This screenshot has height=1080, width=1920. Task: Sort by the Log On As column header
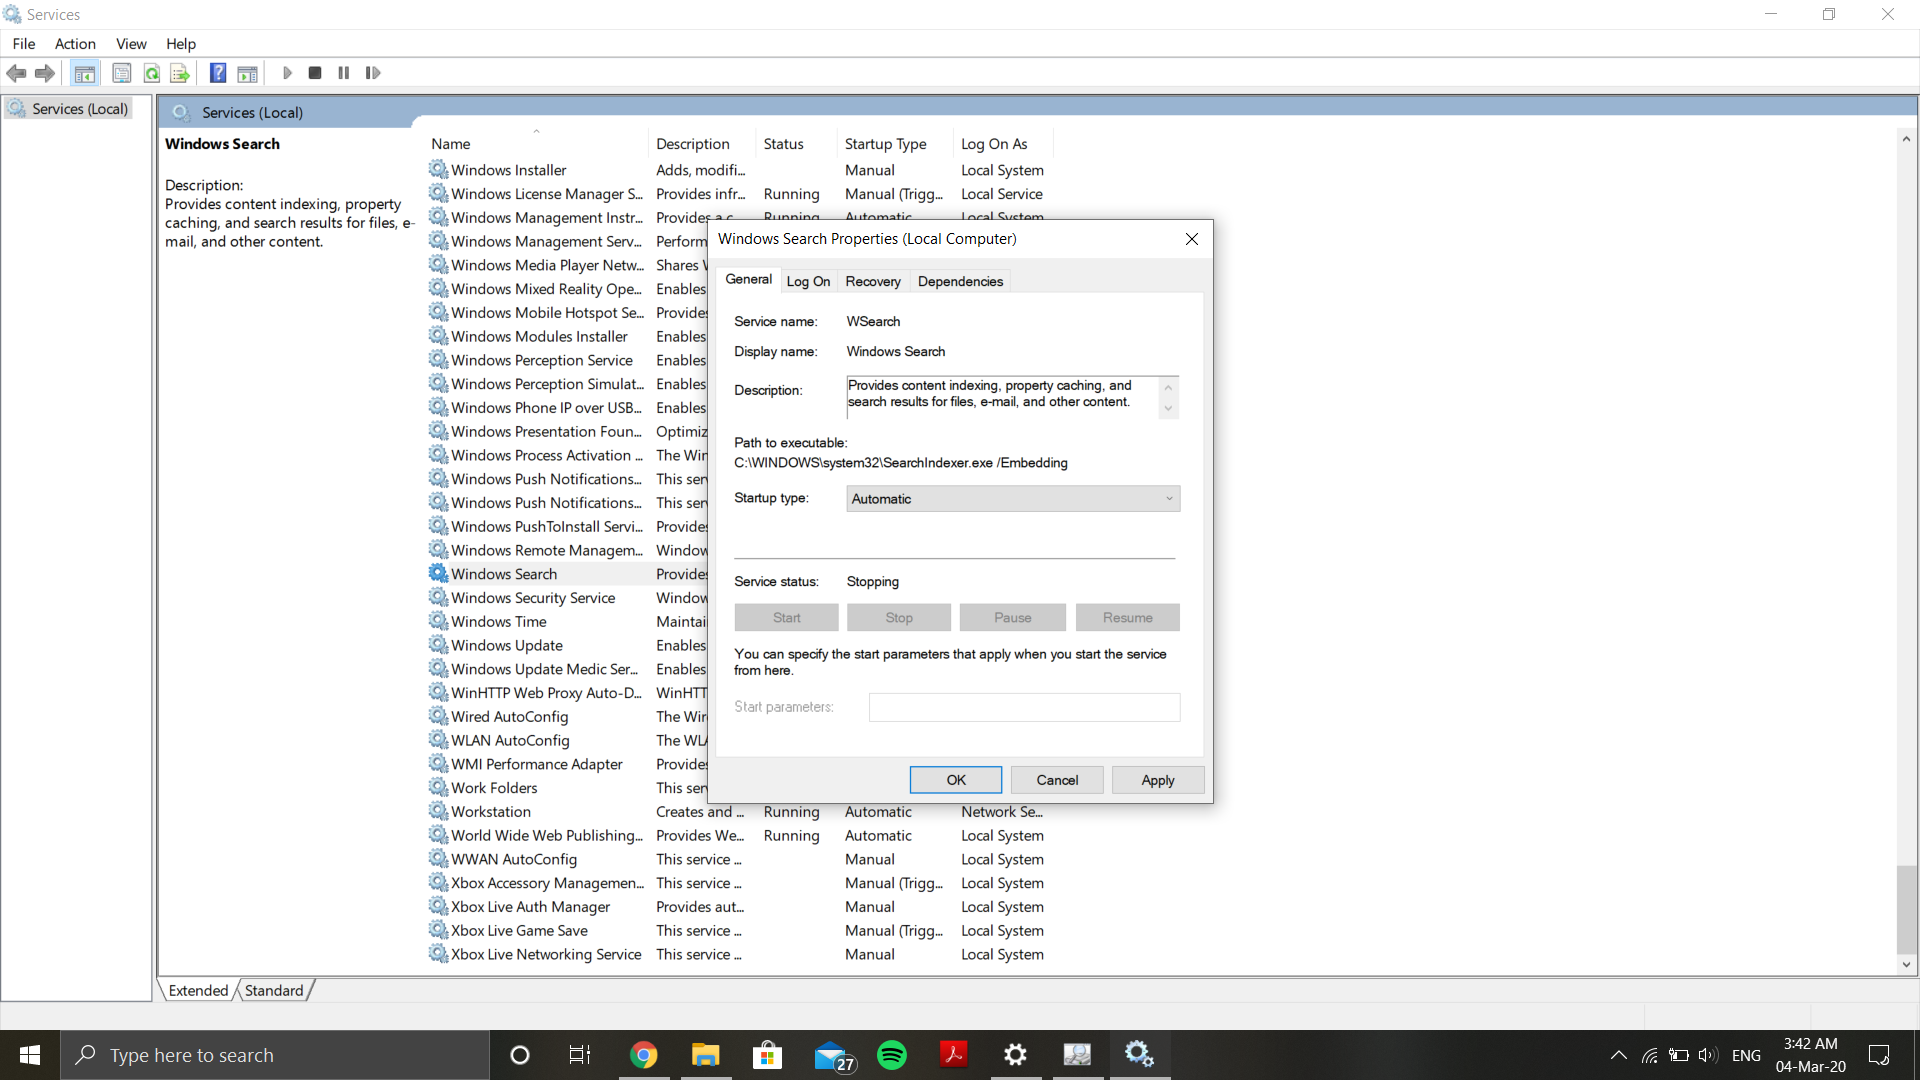(1003, 144)
